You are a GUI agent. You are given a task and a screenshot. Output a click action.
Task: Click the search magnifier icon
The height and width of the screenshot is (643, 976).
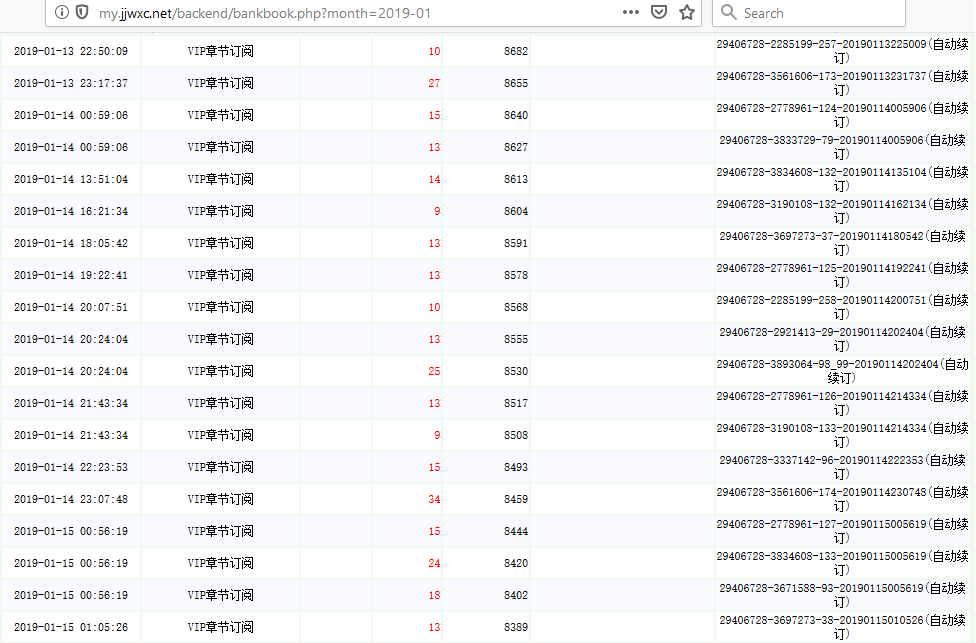pos(728,12)
